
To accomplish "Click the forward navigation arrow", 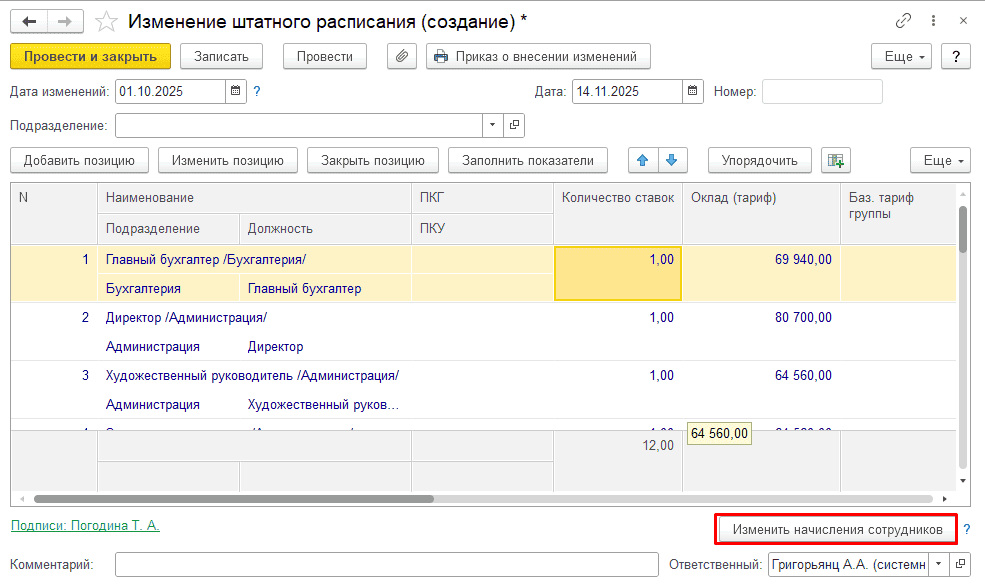I will point(65,21).
